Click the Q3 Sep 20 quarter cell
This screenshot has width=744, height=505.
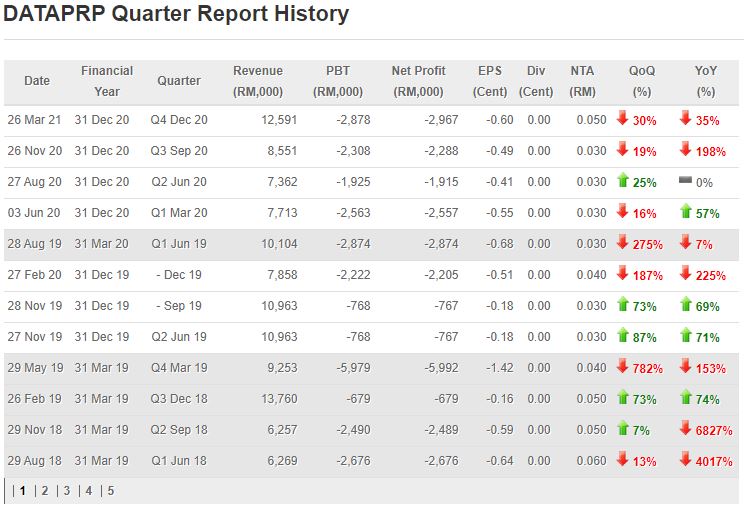point(179,151)
